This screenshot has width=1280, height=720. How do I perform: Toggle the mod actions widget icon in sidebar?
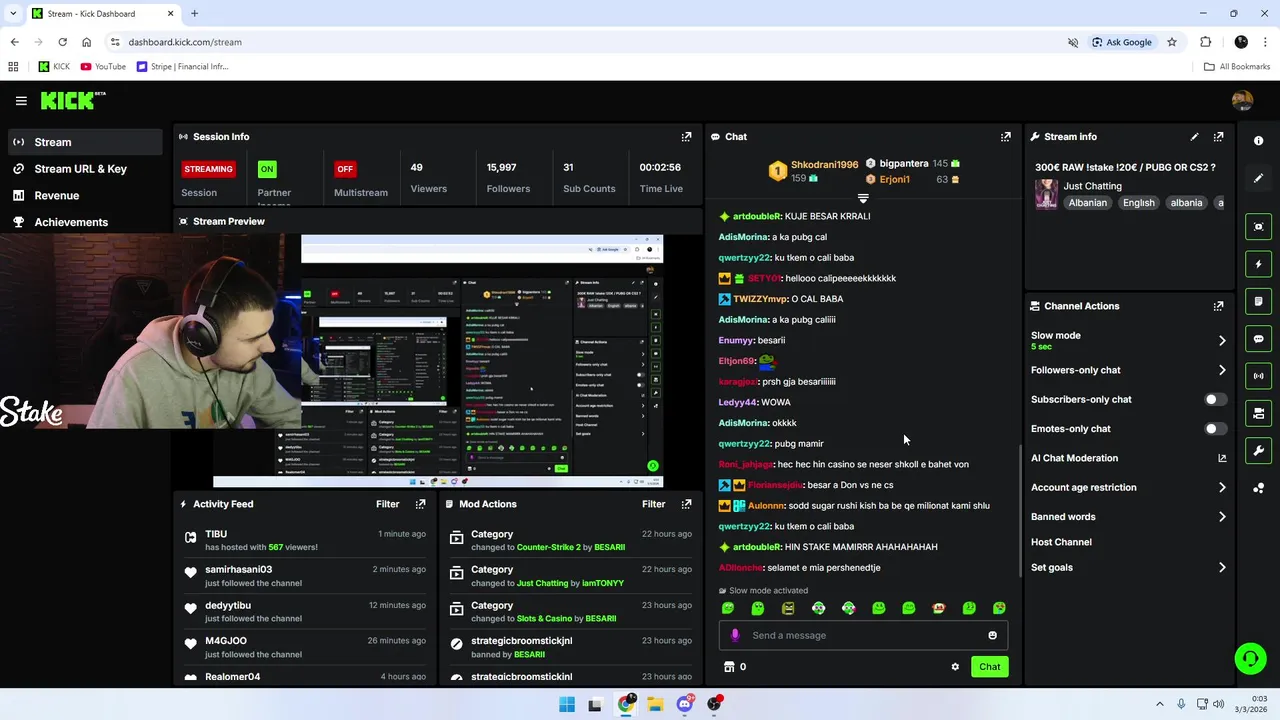[x=1259, y=413]
